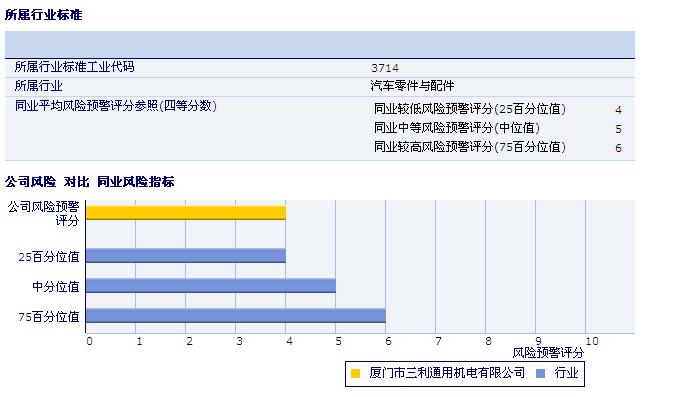Screen dimensions: 682x397
Task: Select the 25百分位值 blue bar
Action: (x=186, y=256)
